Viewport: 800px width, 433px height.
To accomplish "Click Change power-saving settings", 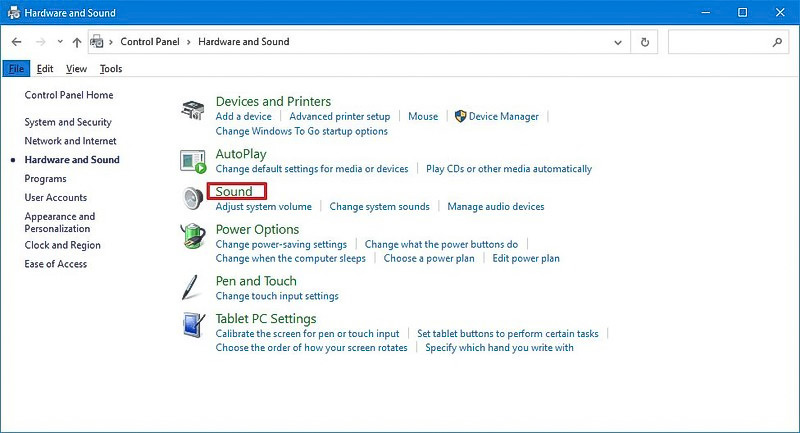I will coord(281,244).
